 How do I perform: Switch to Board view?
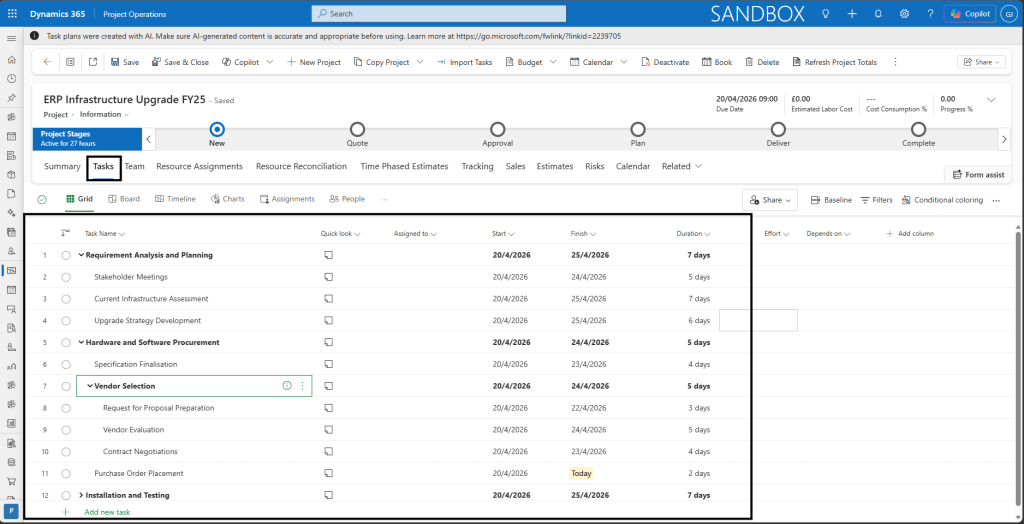pos(124,199)
